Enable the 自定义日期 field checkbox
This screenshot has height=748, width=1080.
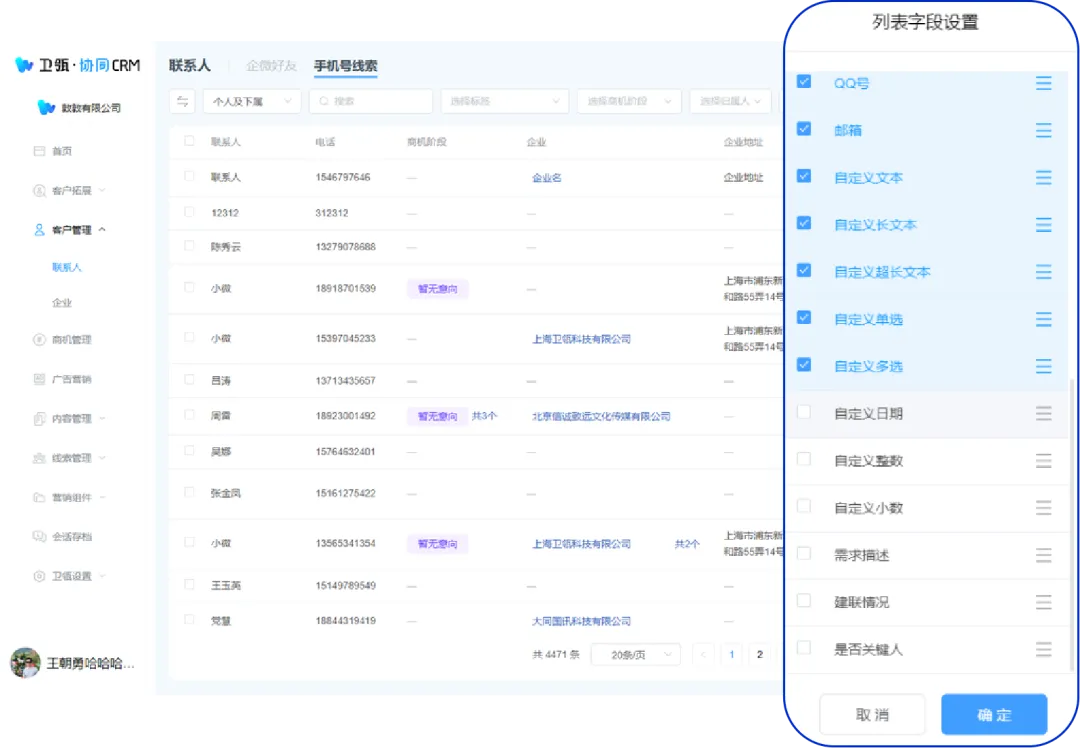point(804,412)
